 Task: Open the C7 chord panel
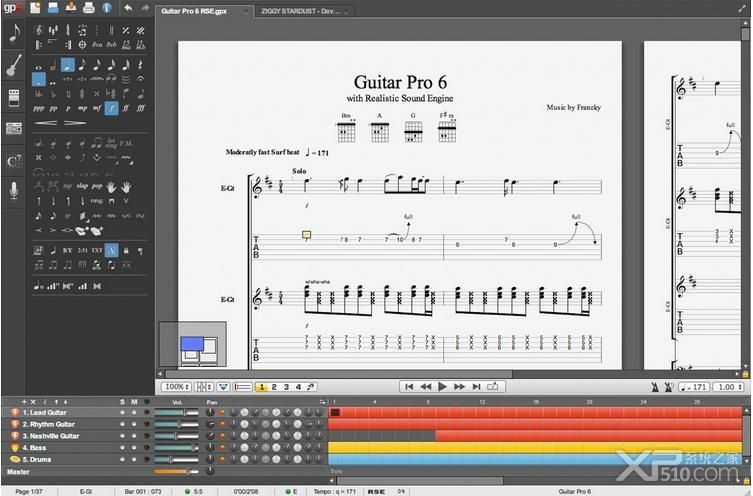coord(14,161)
